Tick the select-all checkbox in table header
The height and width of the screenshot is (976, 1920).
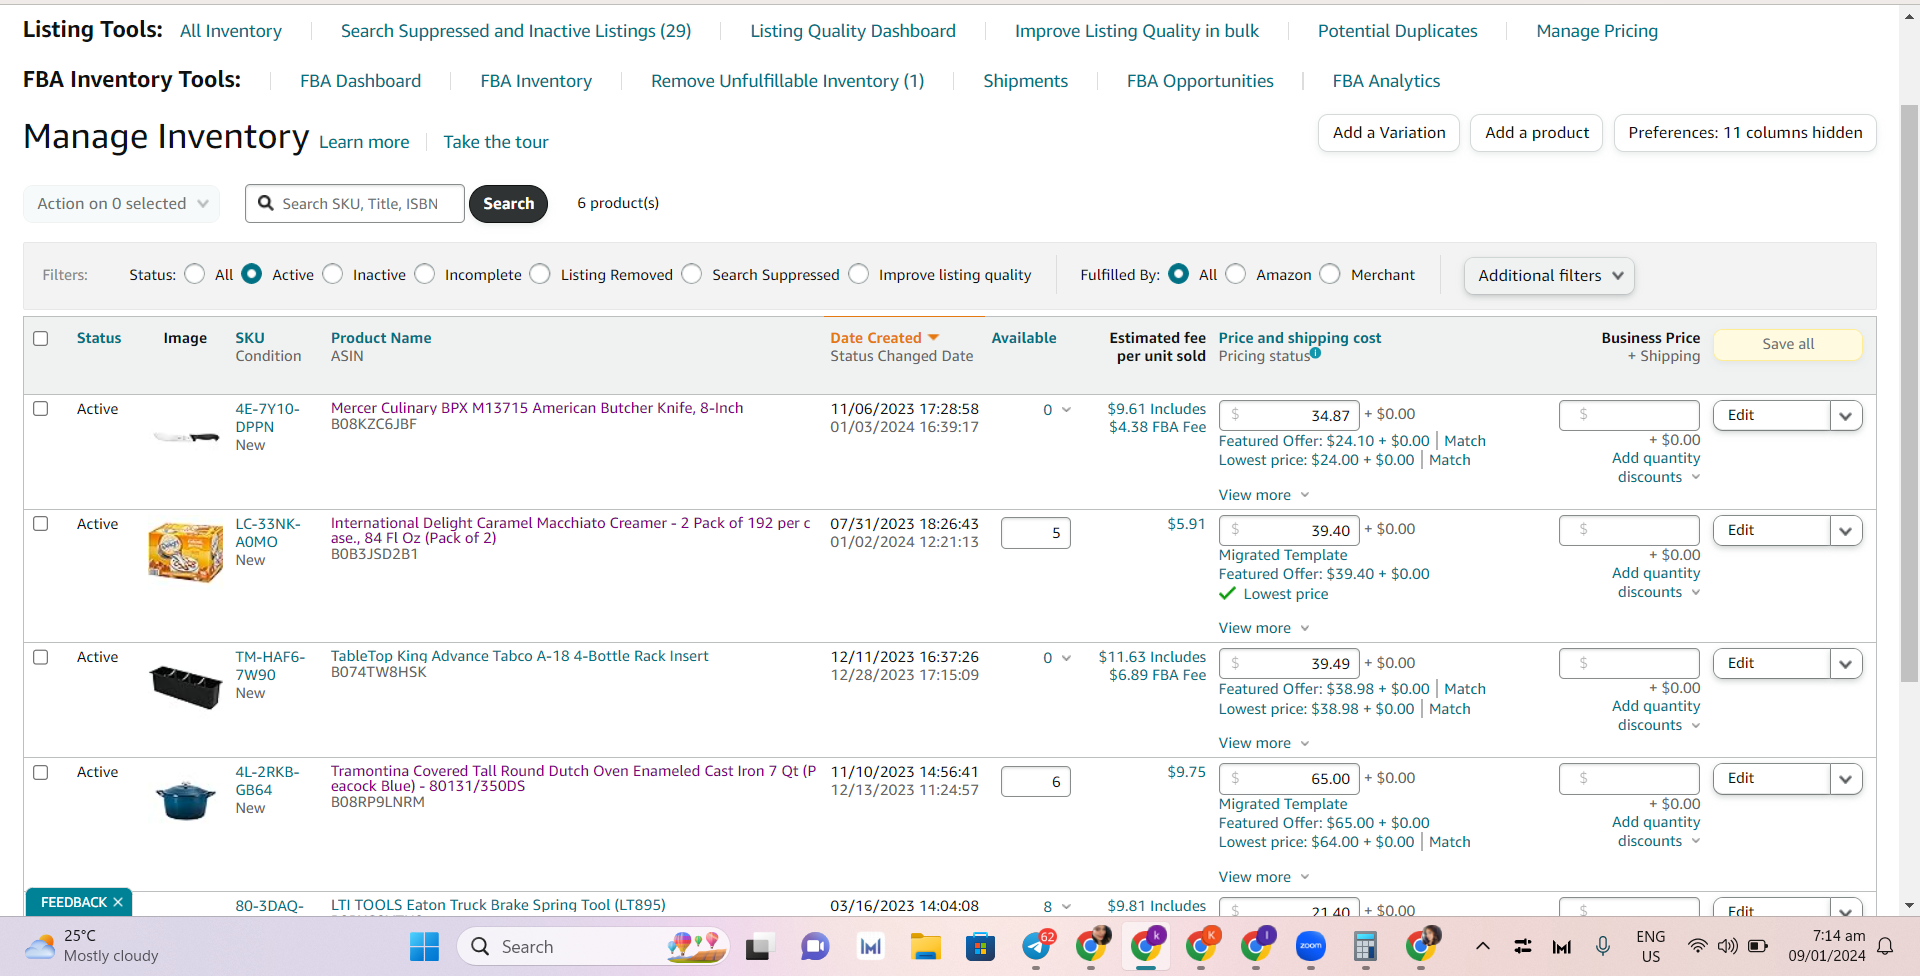tap(41, 338)
